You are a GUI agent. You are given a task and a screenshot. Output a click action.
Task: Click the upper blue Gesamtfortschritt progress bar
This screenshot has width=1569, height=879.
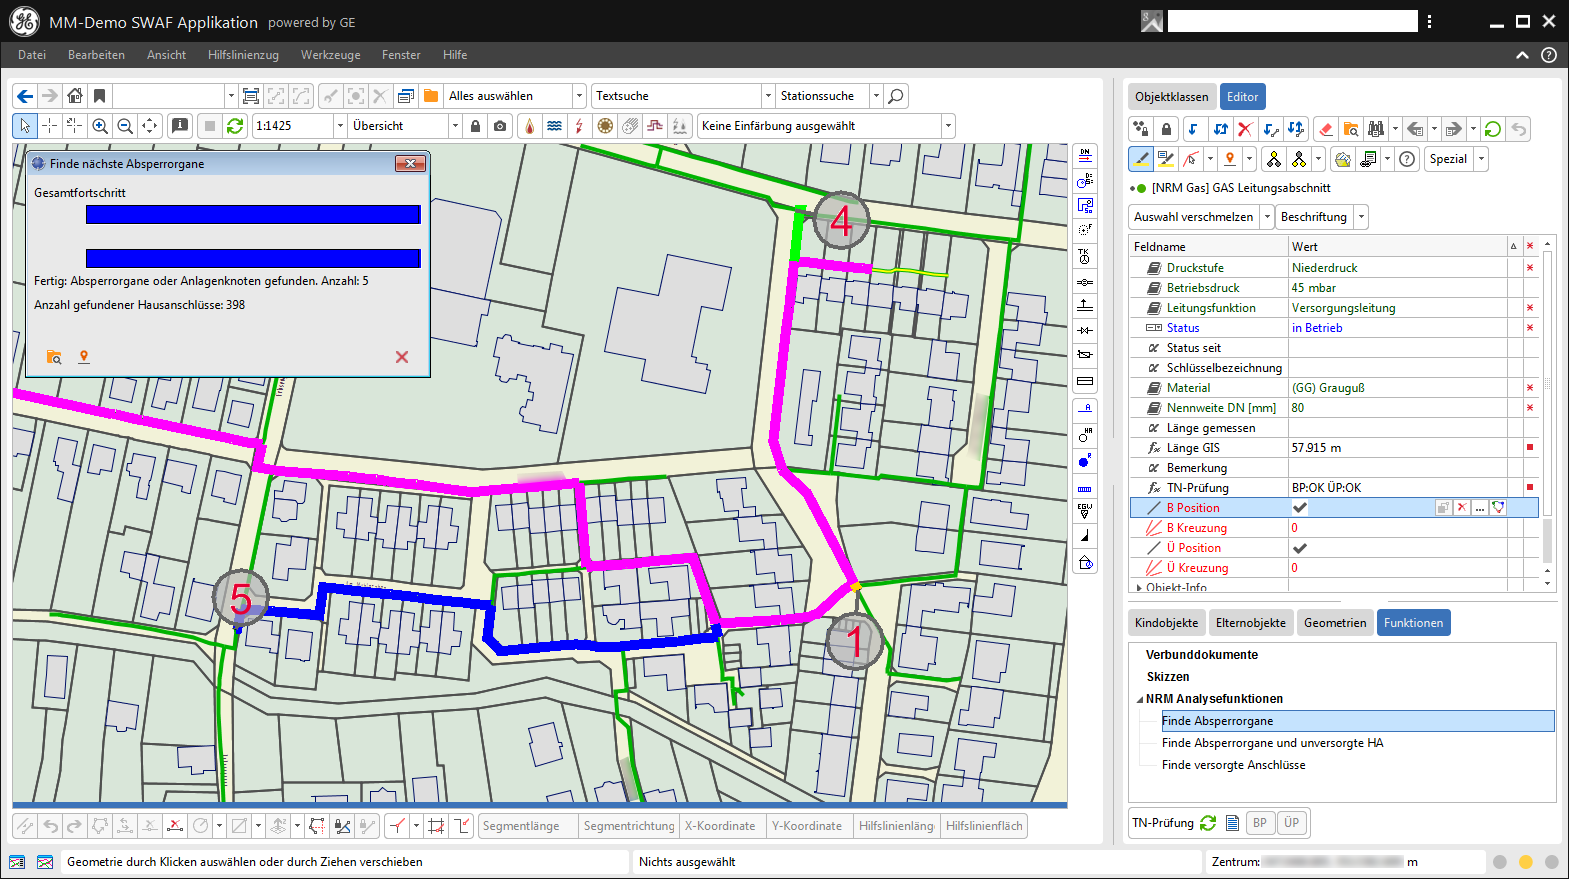point(253,215)
